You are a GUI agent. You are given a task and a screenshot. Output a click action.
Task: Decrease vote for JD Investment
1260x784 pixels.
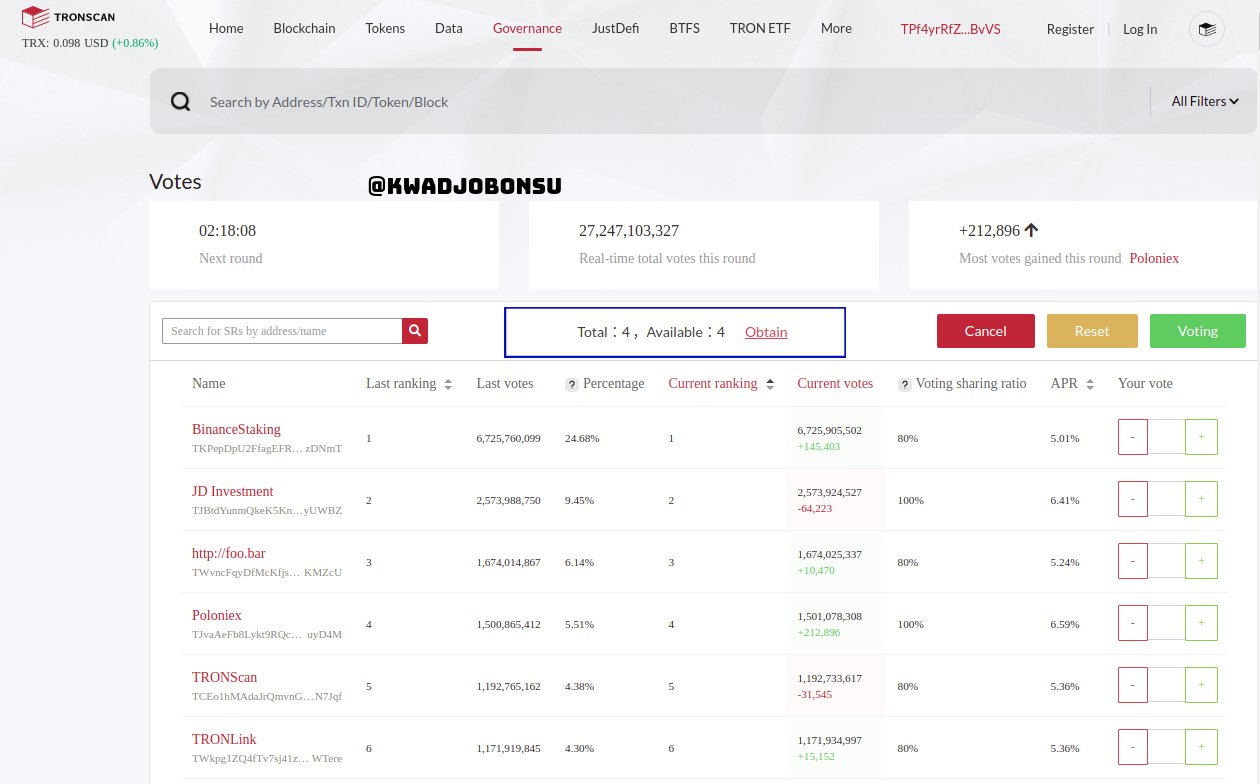pyautogui.click(x=1132, y=499)
